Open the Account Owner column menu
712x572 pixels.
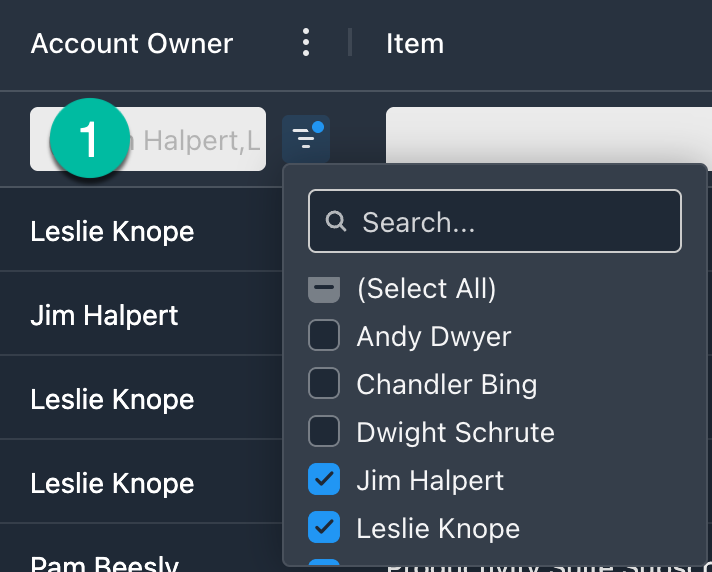306,43
